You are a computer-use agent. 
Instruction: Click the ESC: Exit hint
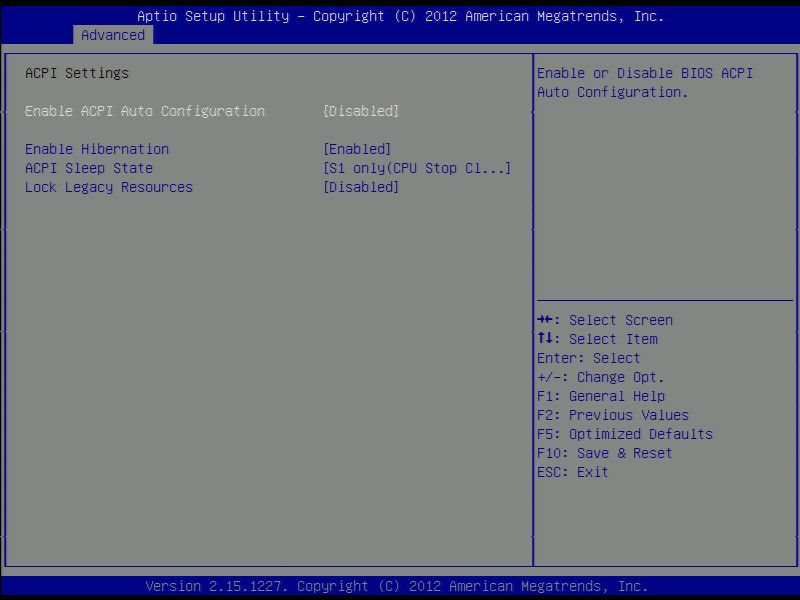coord(572,472)
